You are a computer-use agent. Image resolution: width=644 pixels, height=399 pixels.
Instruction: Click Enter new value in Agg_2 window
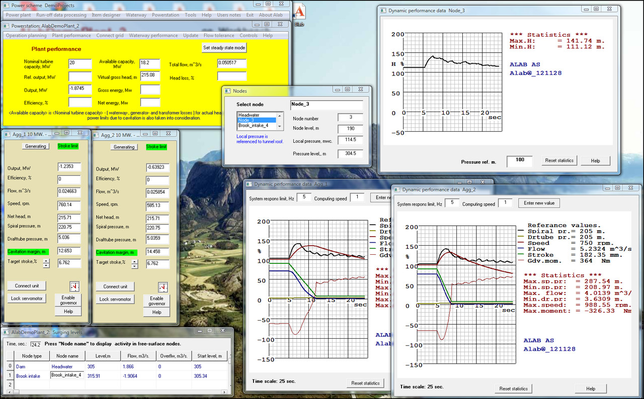(539, 203)
